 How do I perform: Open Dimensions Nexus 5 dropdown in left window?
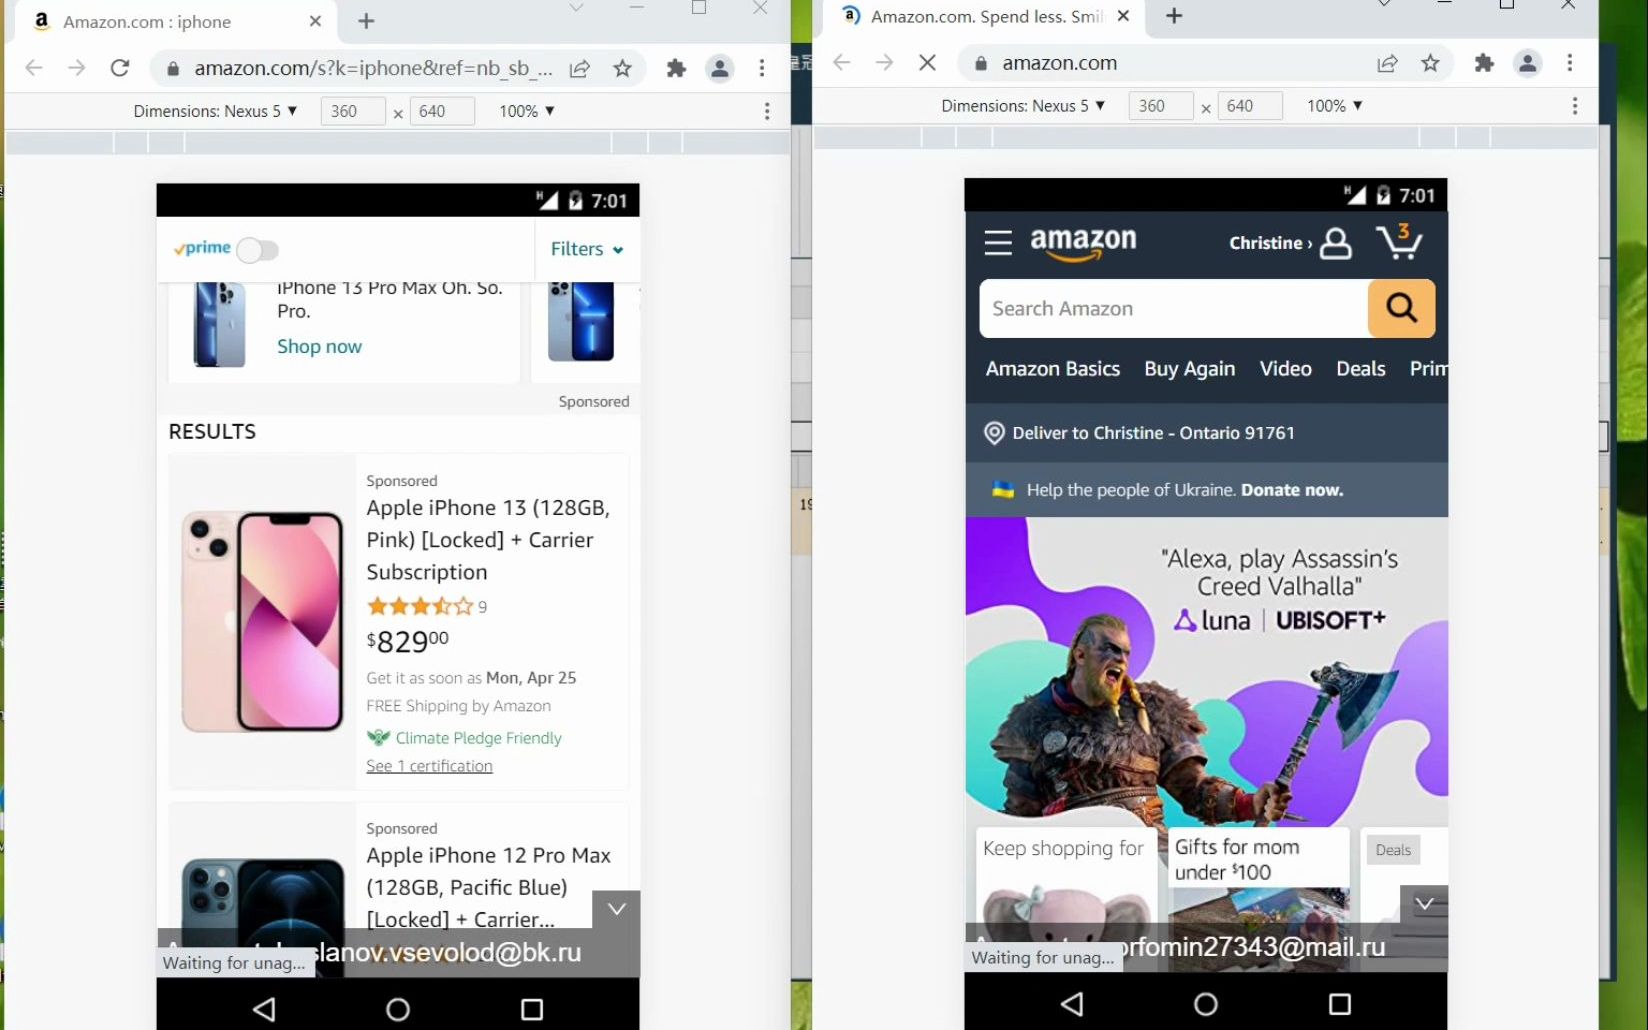tap(215, 111)
